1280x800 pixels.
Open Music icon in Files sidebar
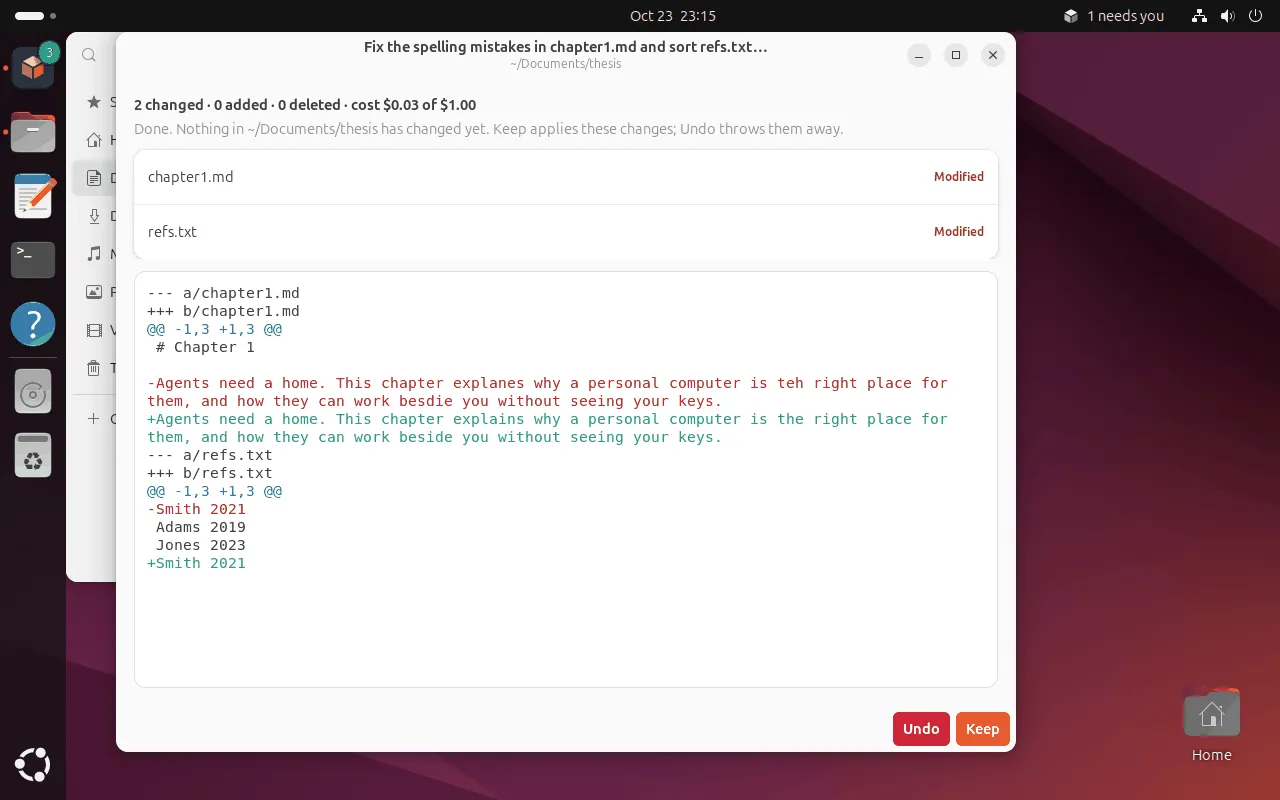[x=94, y=254]
